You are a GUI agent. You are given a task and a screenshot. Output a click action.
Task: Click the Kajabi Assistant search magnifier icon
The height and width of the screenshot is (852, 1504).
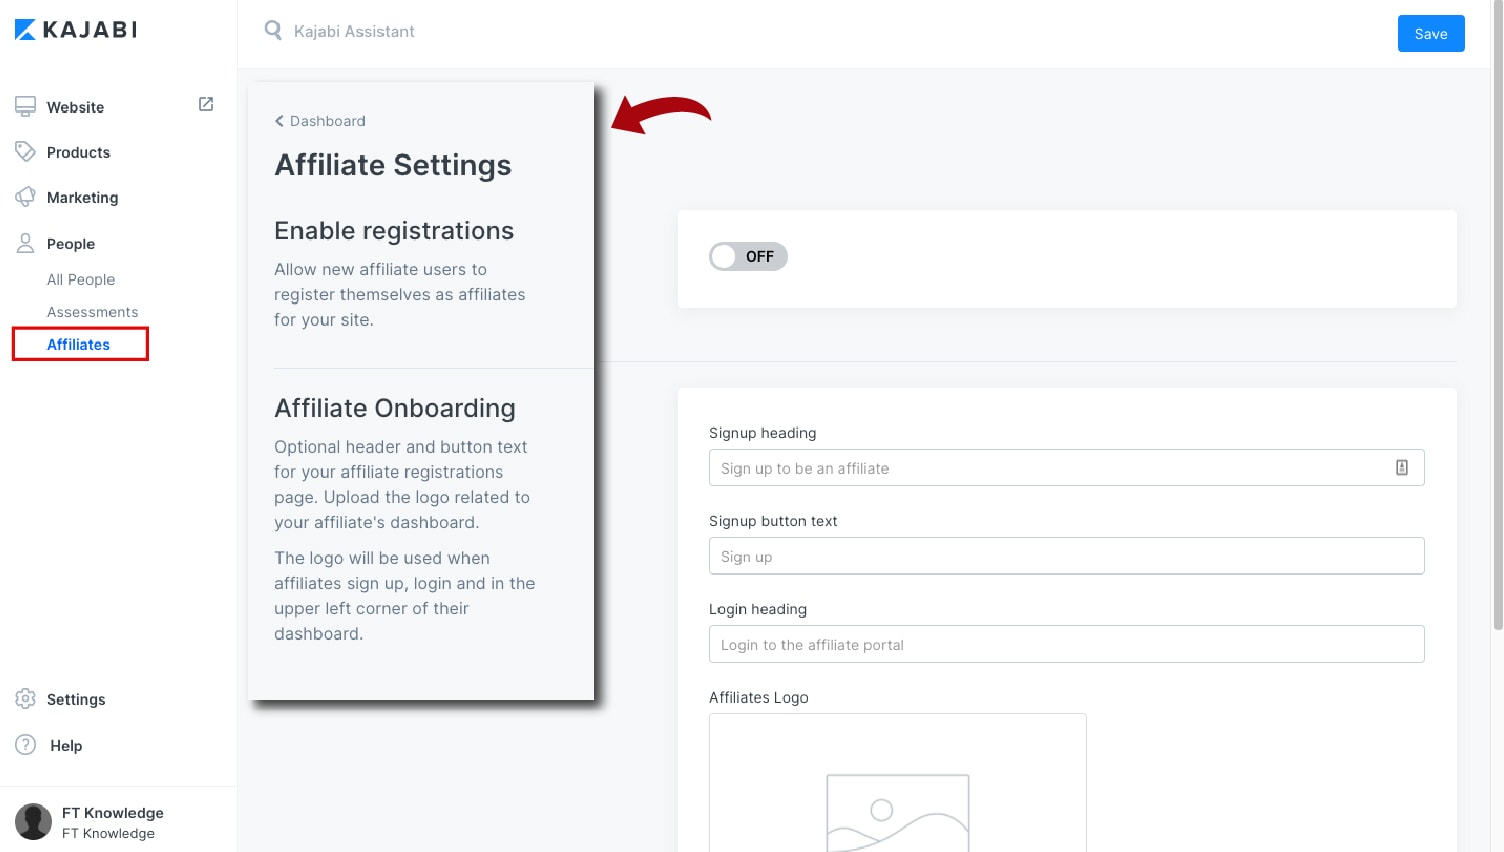click(272, 31)
